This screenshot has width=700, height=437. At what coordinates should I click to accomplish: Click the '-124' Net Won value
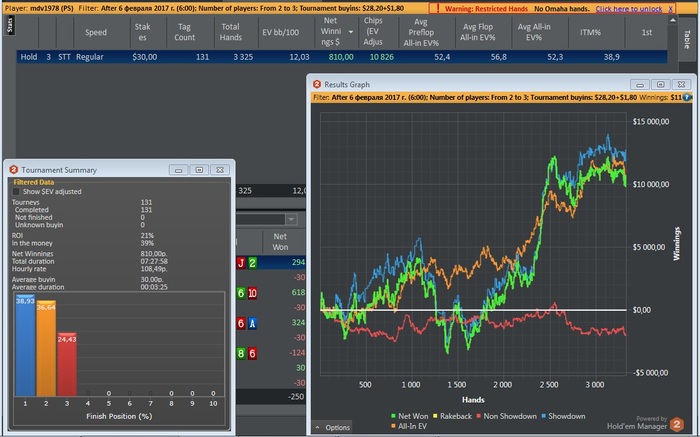[x=297, y=353]
